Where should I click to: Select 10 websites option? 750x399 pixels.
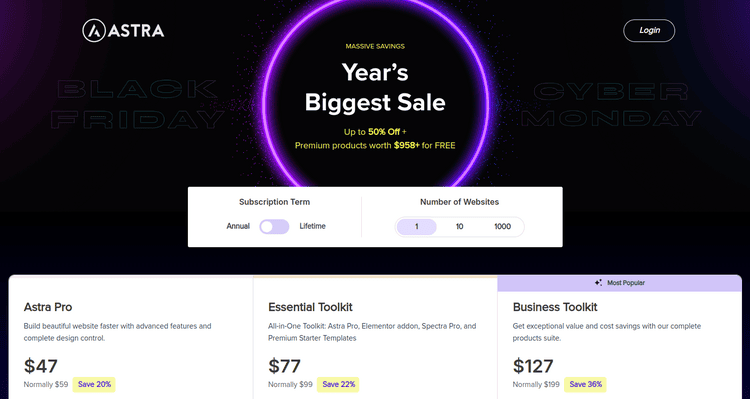click(x=459, y=226)
